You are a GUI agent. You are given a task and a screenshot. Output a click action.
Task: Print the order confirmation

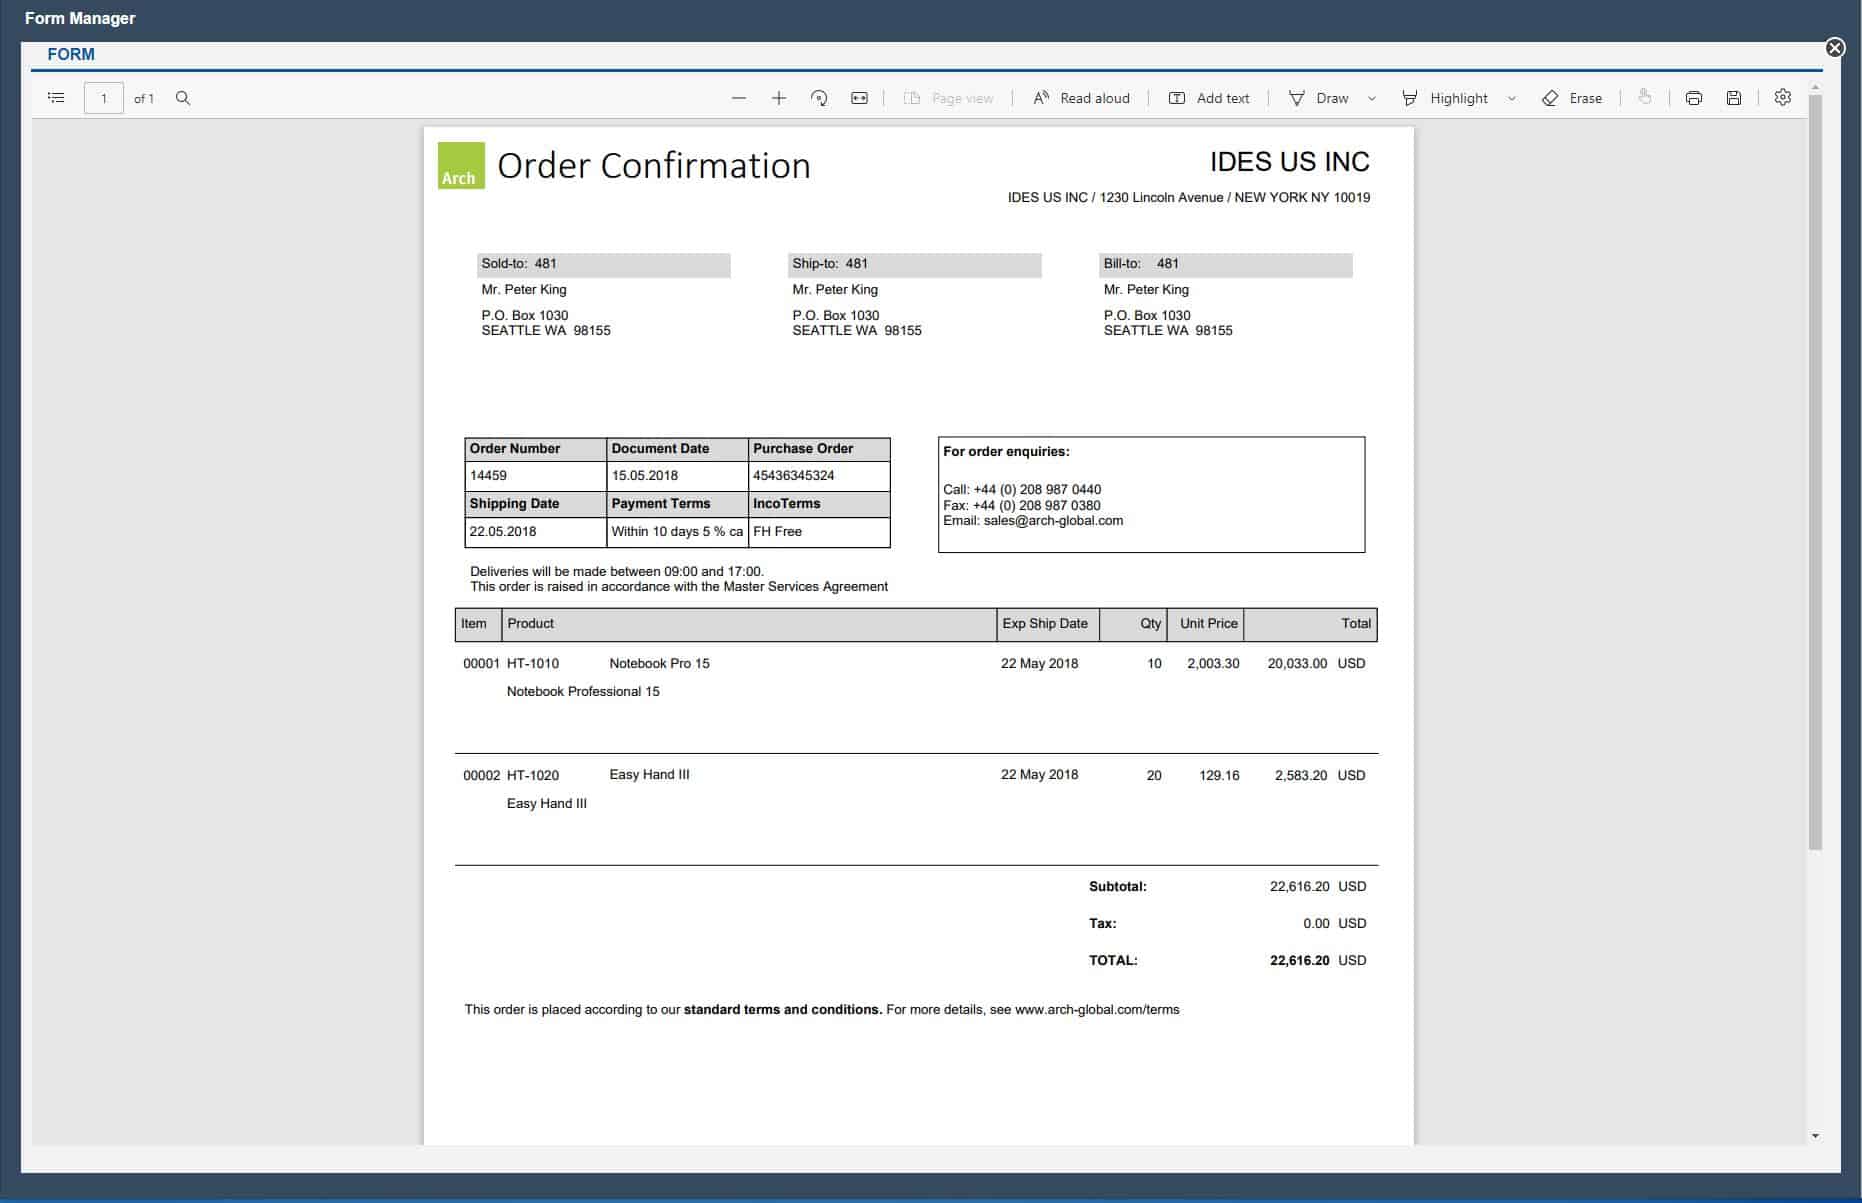click(x=1693, y=98)
